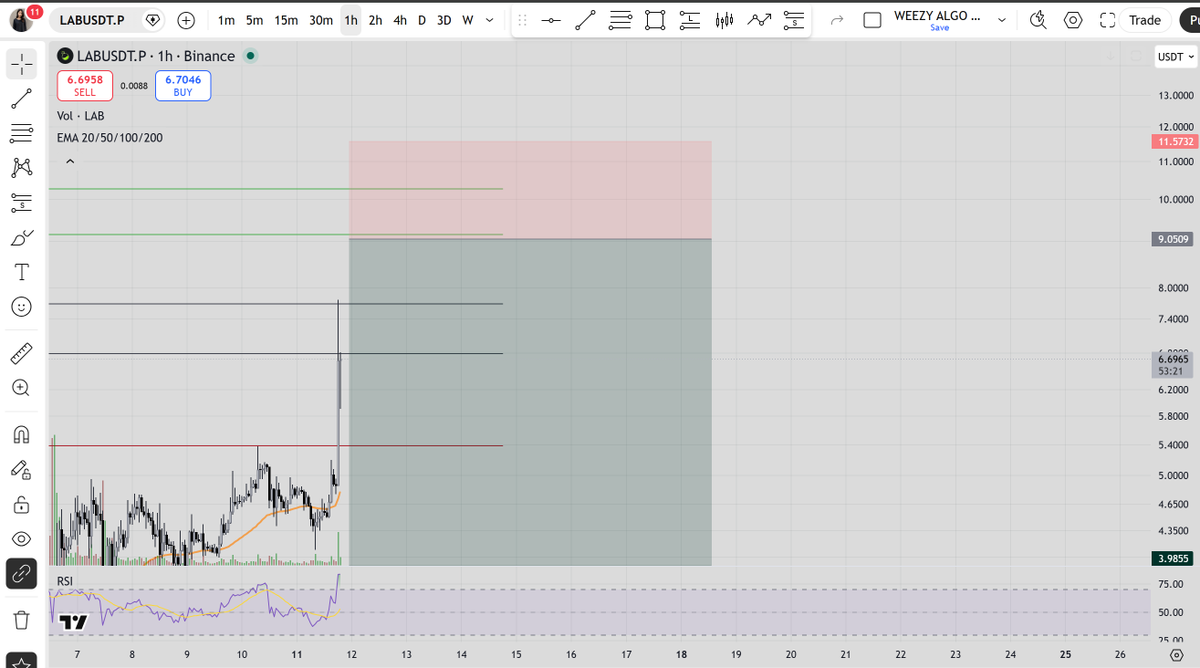Enter fullscreen mode

(x=1107, y=20)
